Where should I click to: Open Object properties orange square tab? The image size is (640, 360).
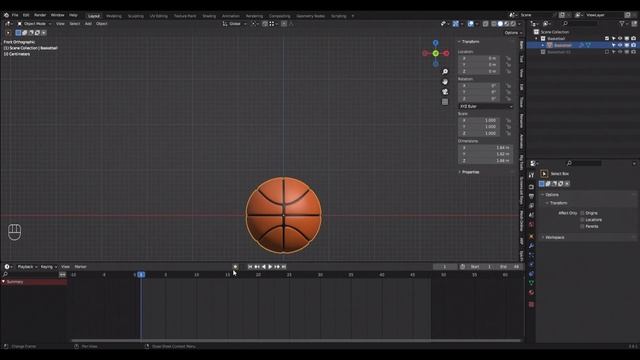(x=531, y=236)
